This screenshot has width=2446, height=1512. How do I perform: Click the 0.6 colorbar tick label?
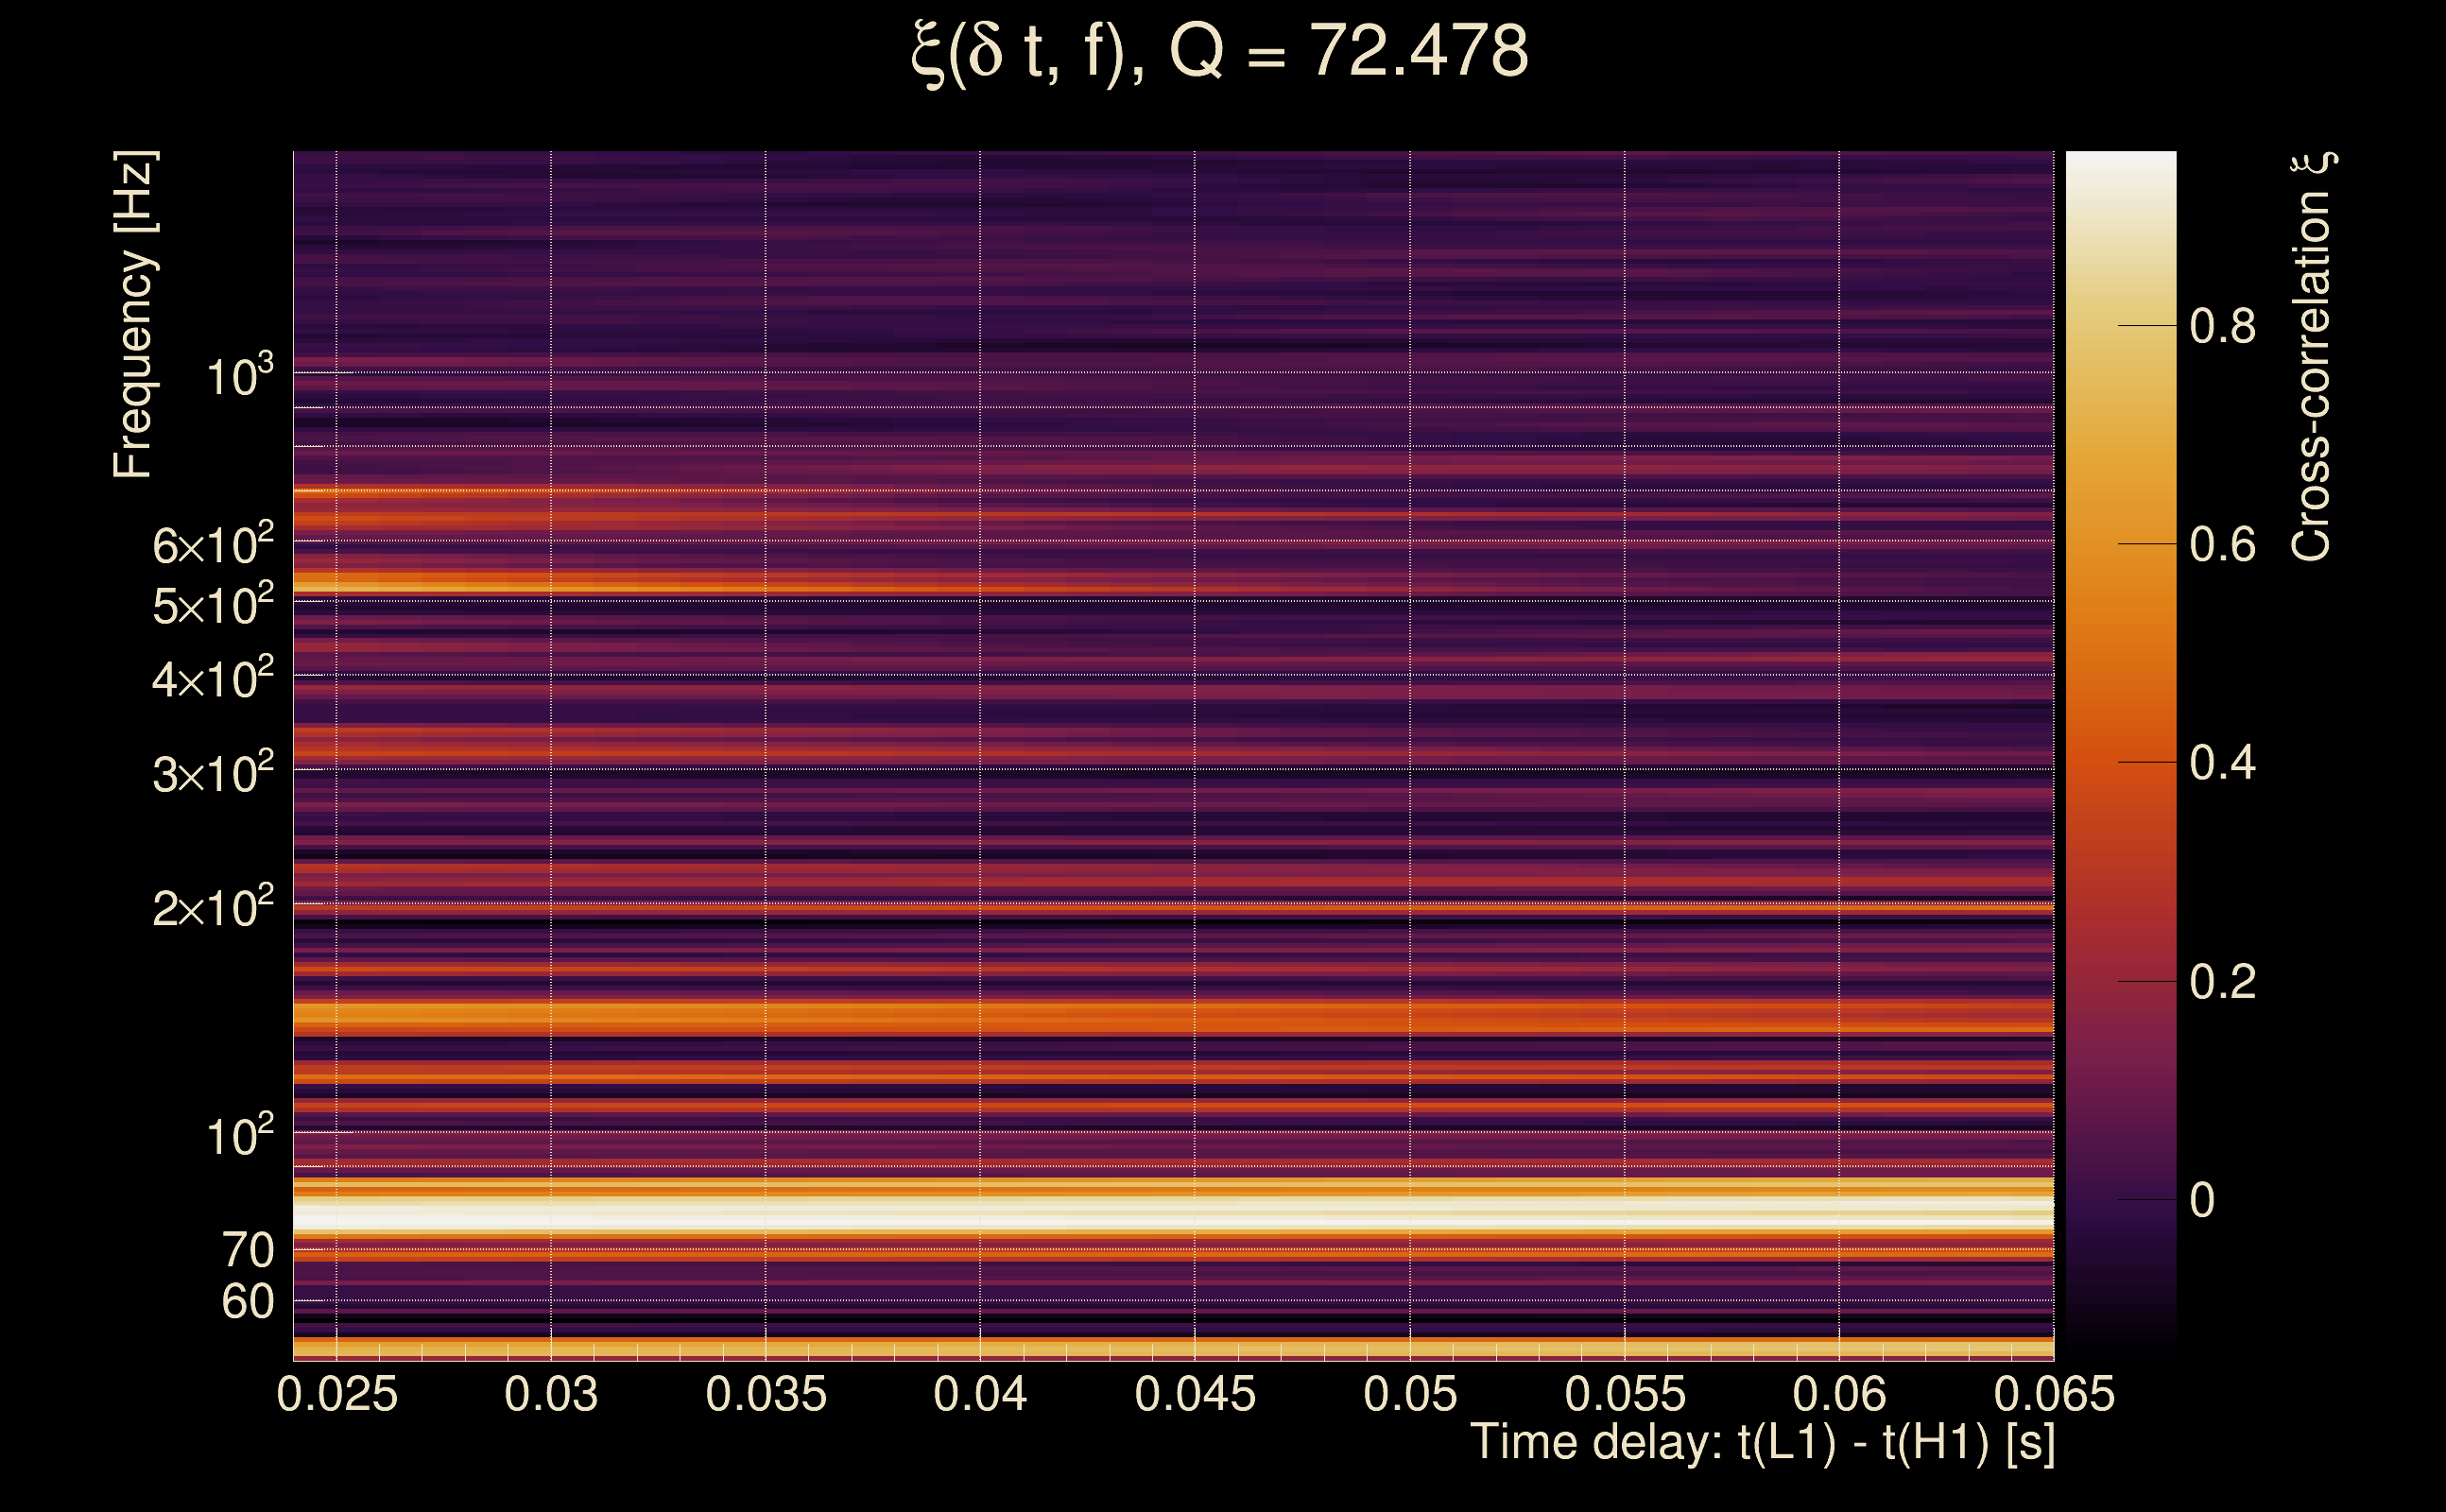click(x=2222, y=545)
